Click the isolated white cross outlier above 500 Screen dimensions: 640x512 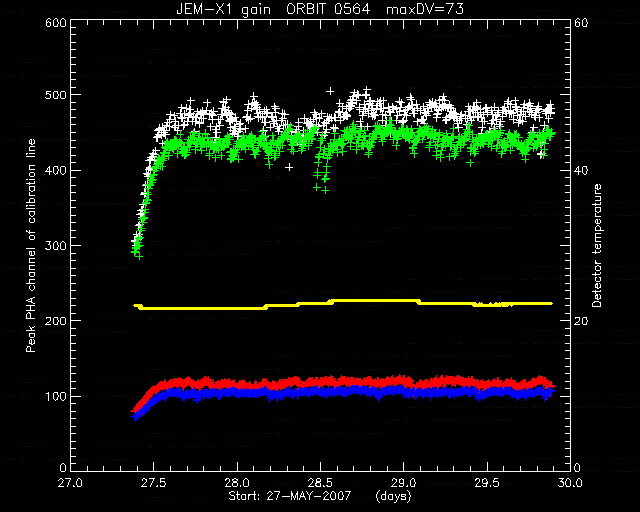pos(330,91)
